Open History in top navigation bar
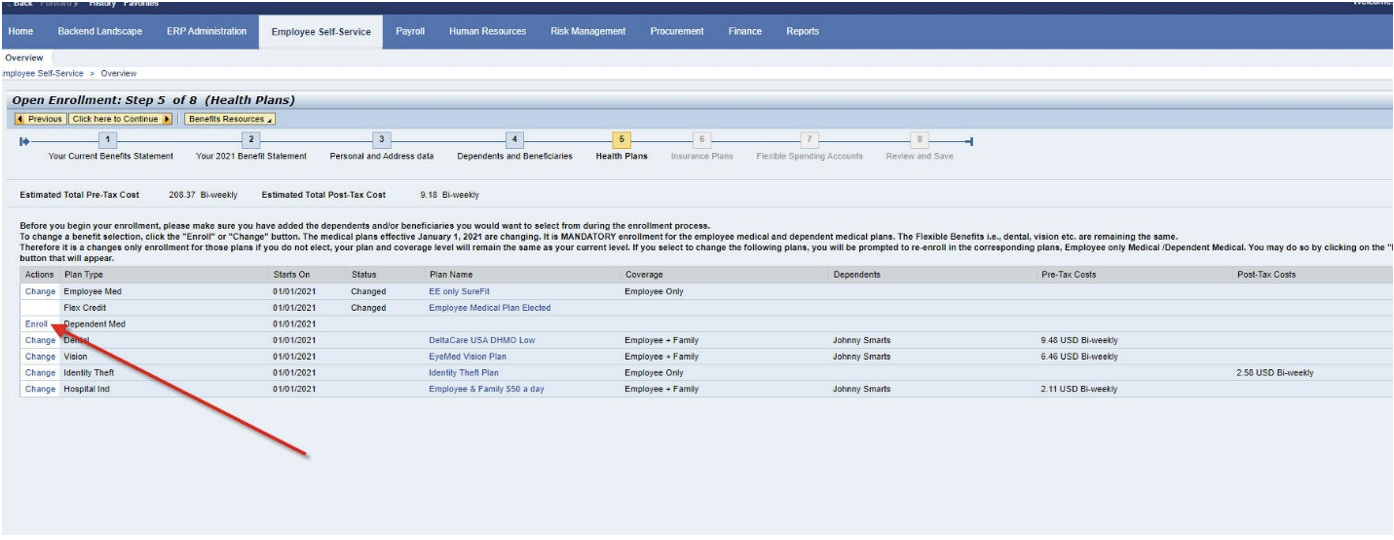This screenshot has height=540, width=1394. pos(102,4)
